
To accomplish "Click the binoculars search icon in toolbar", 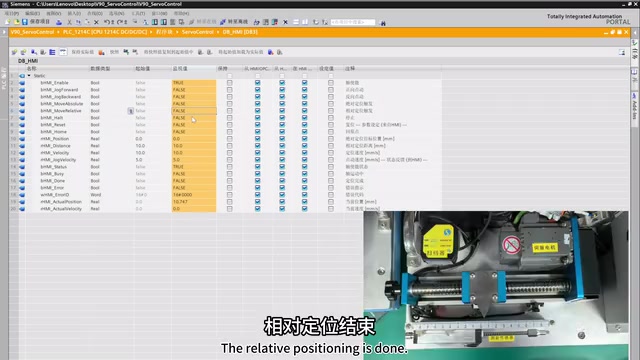I will coord(382,23).
